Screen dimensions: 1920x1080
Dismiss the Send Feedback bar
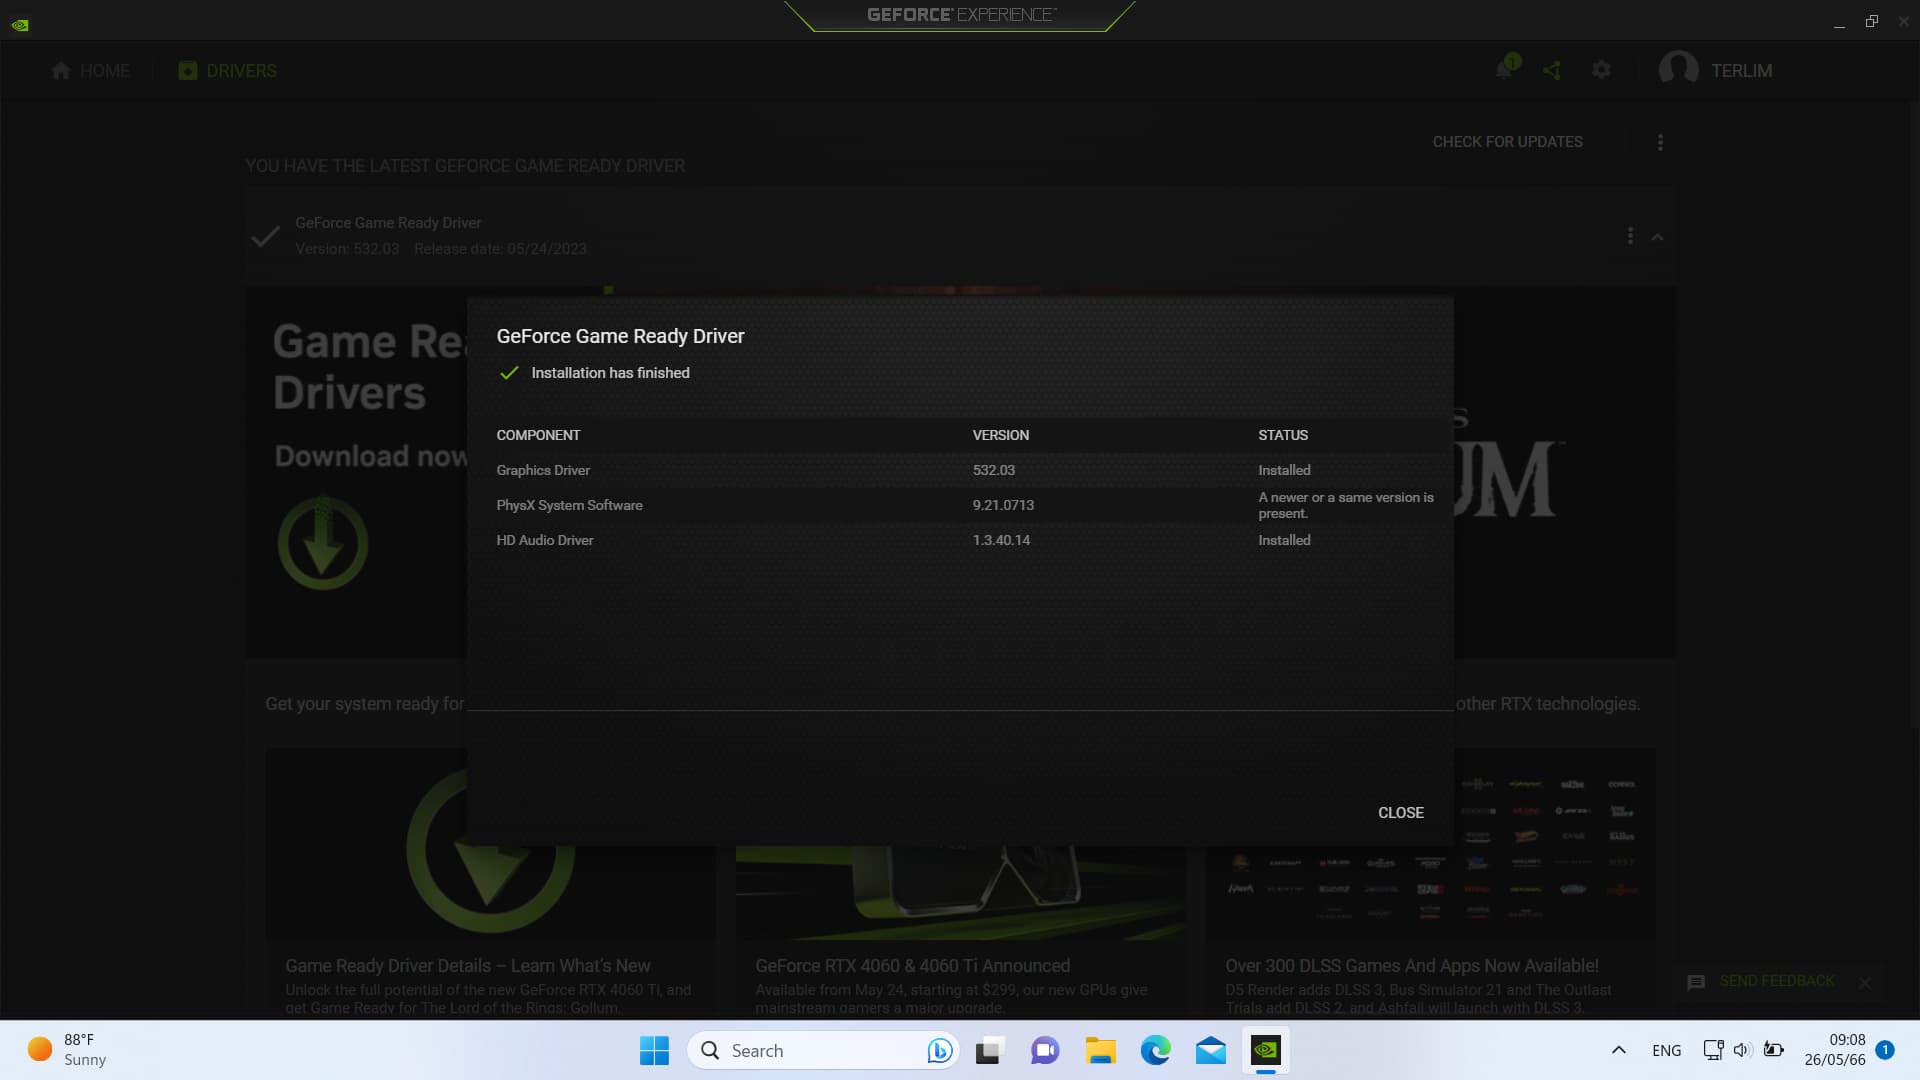(x=1865, y=982)
